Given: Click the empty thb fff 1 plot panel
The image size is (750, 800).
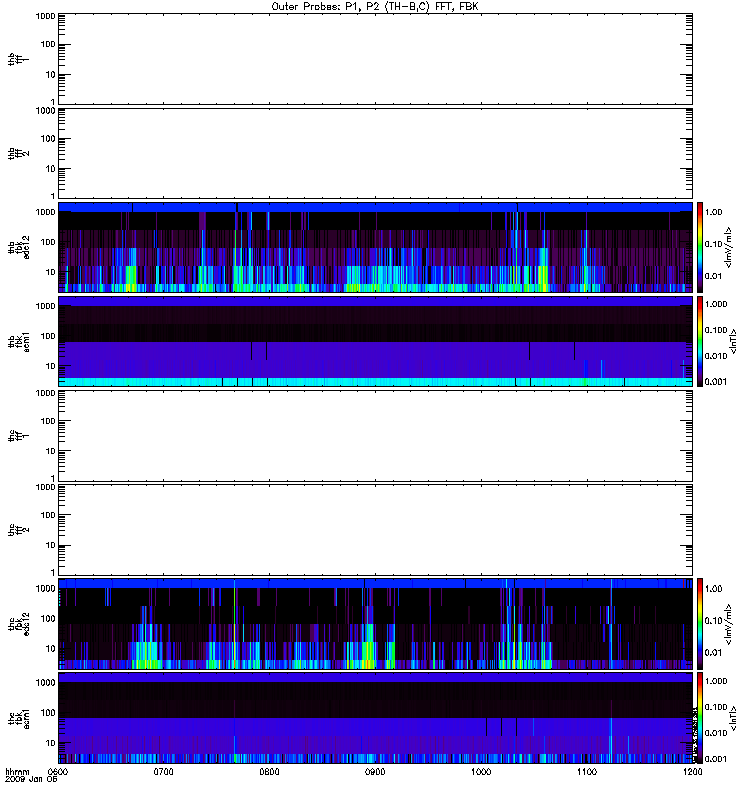Looking at the screenshot, I should point(375,59).
